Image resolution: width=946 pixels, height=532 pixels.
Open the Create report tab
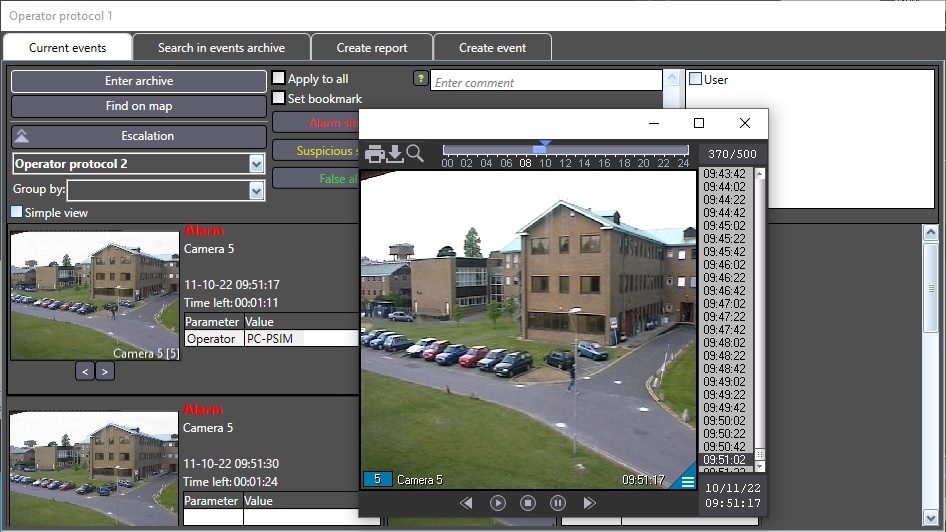tap(372, 47)
